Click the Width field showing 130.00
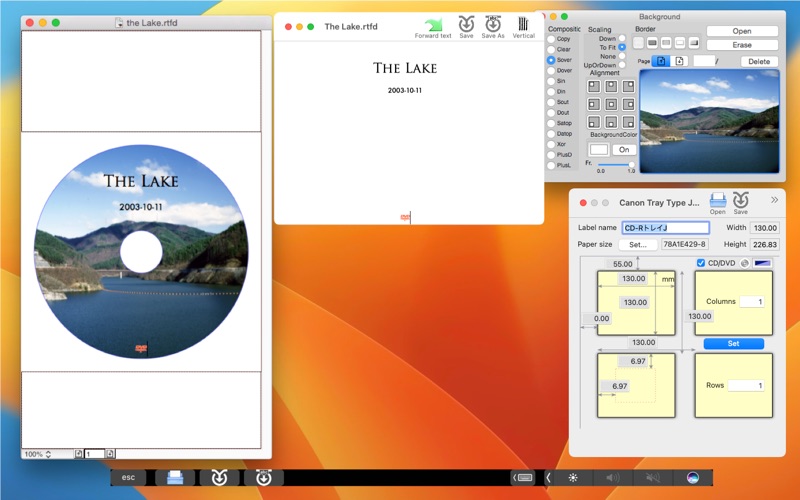This screenshot has width=800, height=500. pyautogui.click(x=764, y=228)
